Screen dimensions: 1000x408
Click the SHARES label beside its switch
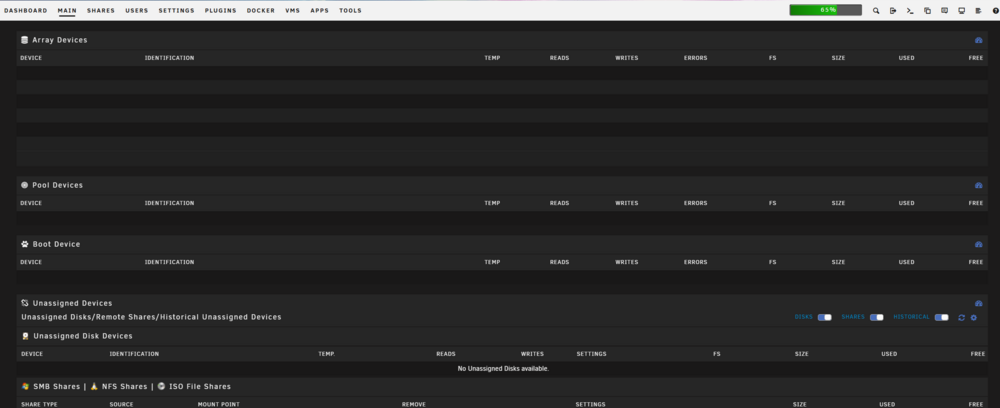click(x=853, y=317)
